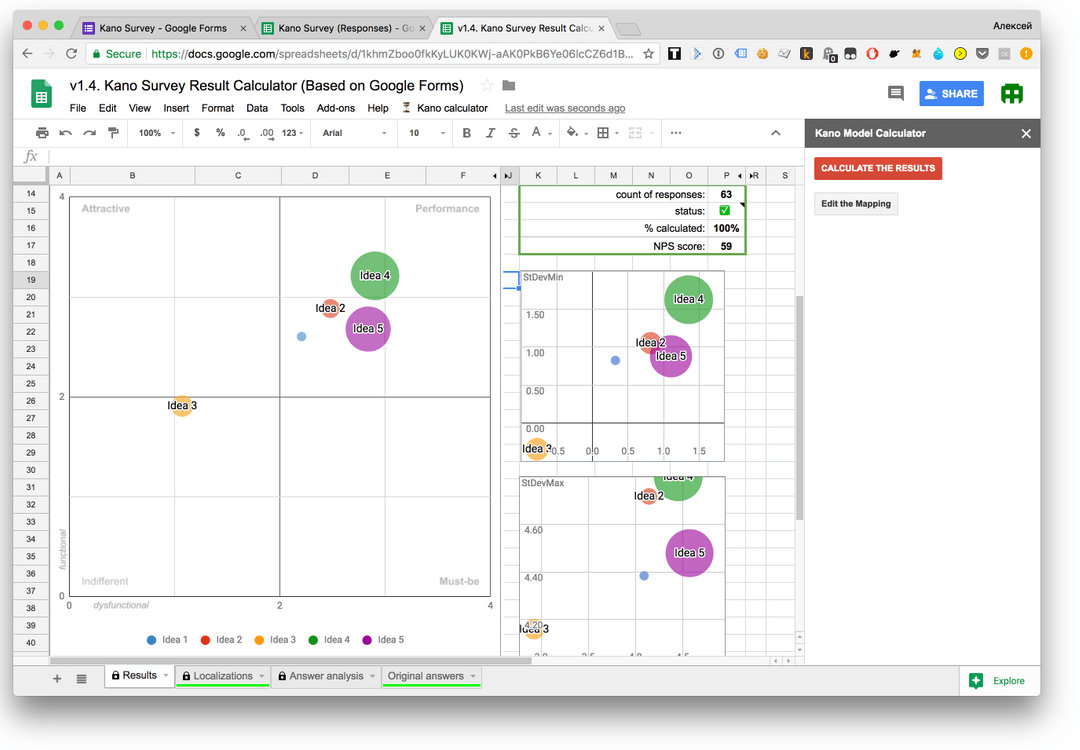Close the Kano Model Calculator sidebar
The width and height of the screenshot is (1080, 750).
pyautogui.click(x=1026, y=134)
